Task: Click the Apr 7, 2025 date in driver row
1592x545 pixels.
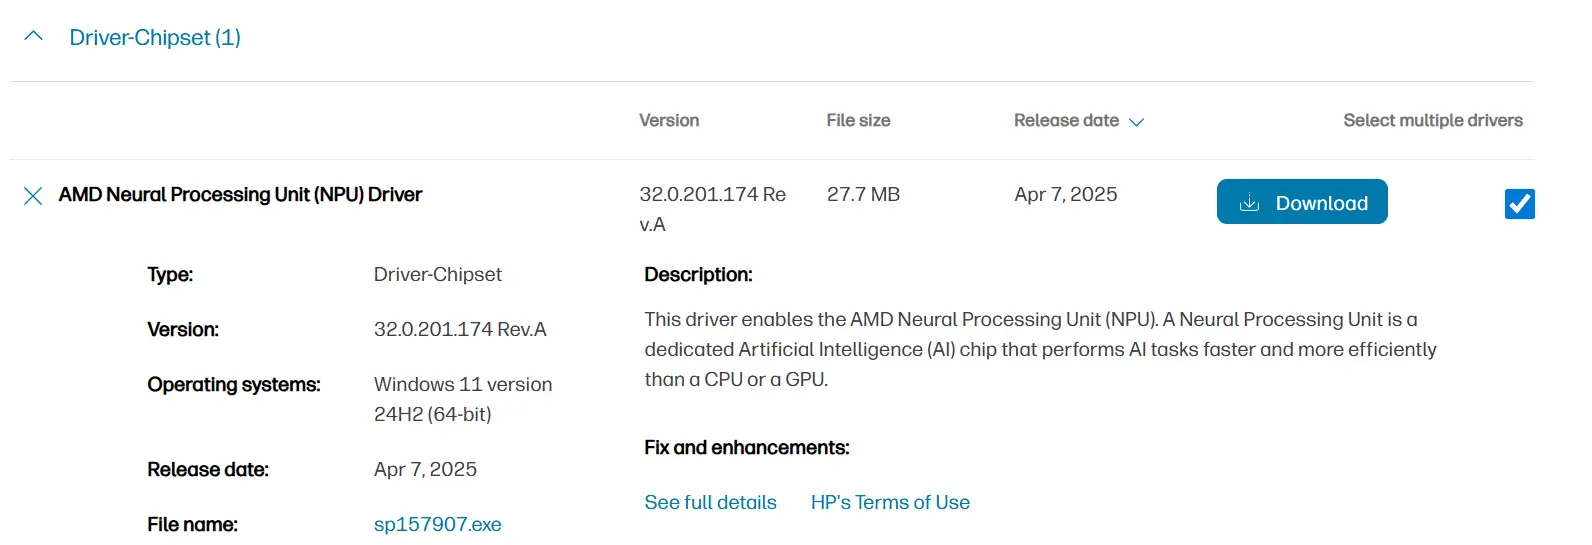Action: (1065, 195)
